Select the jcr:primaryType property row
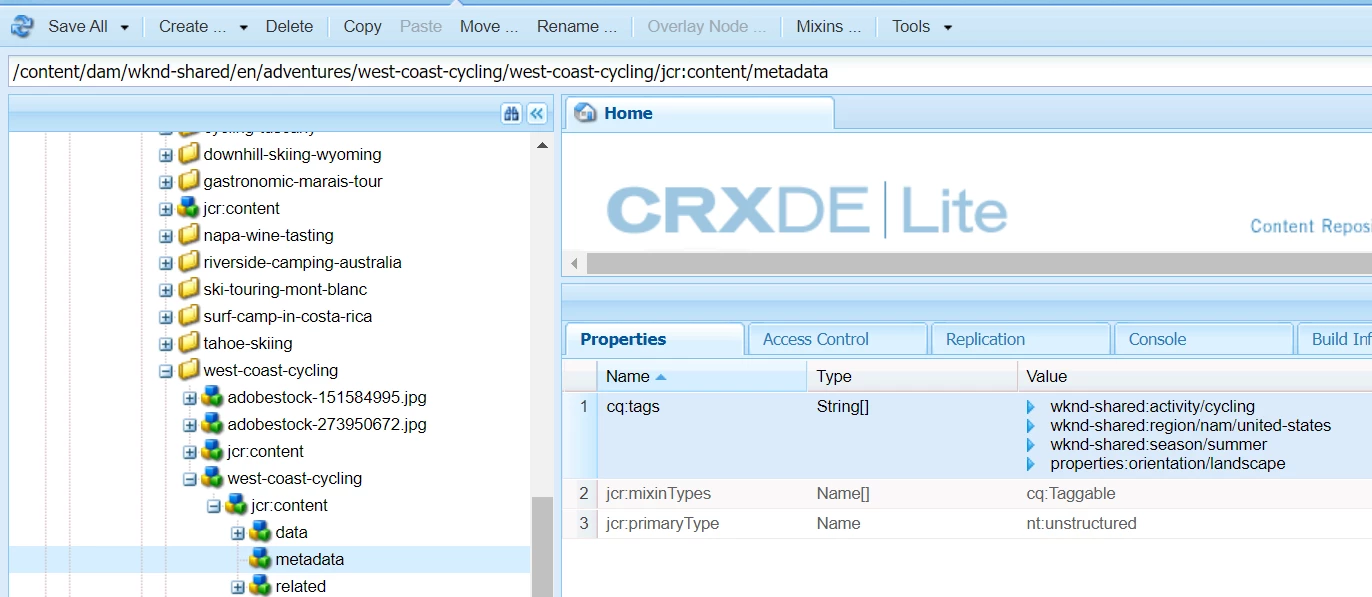The height and width of the screenshot is (597, 1372). point(967,524)
